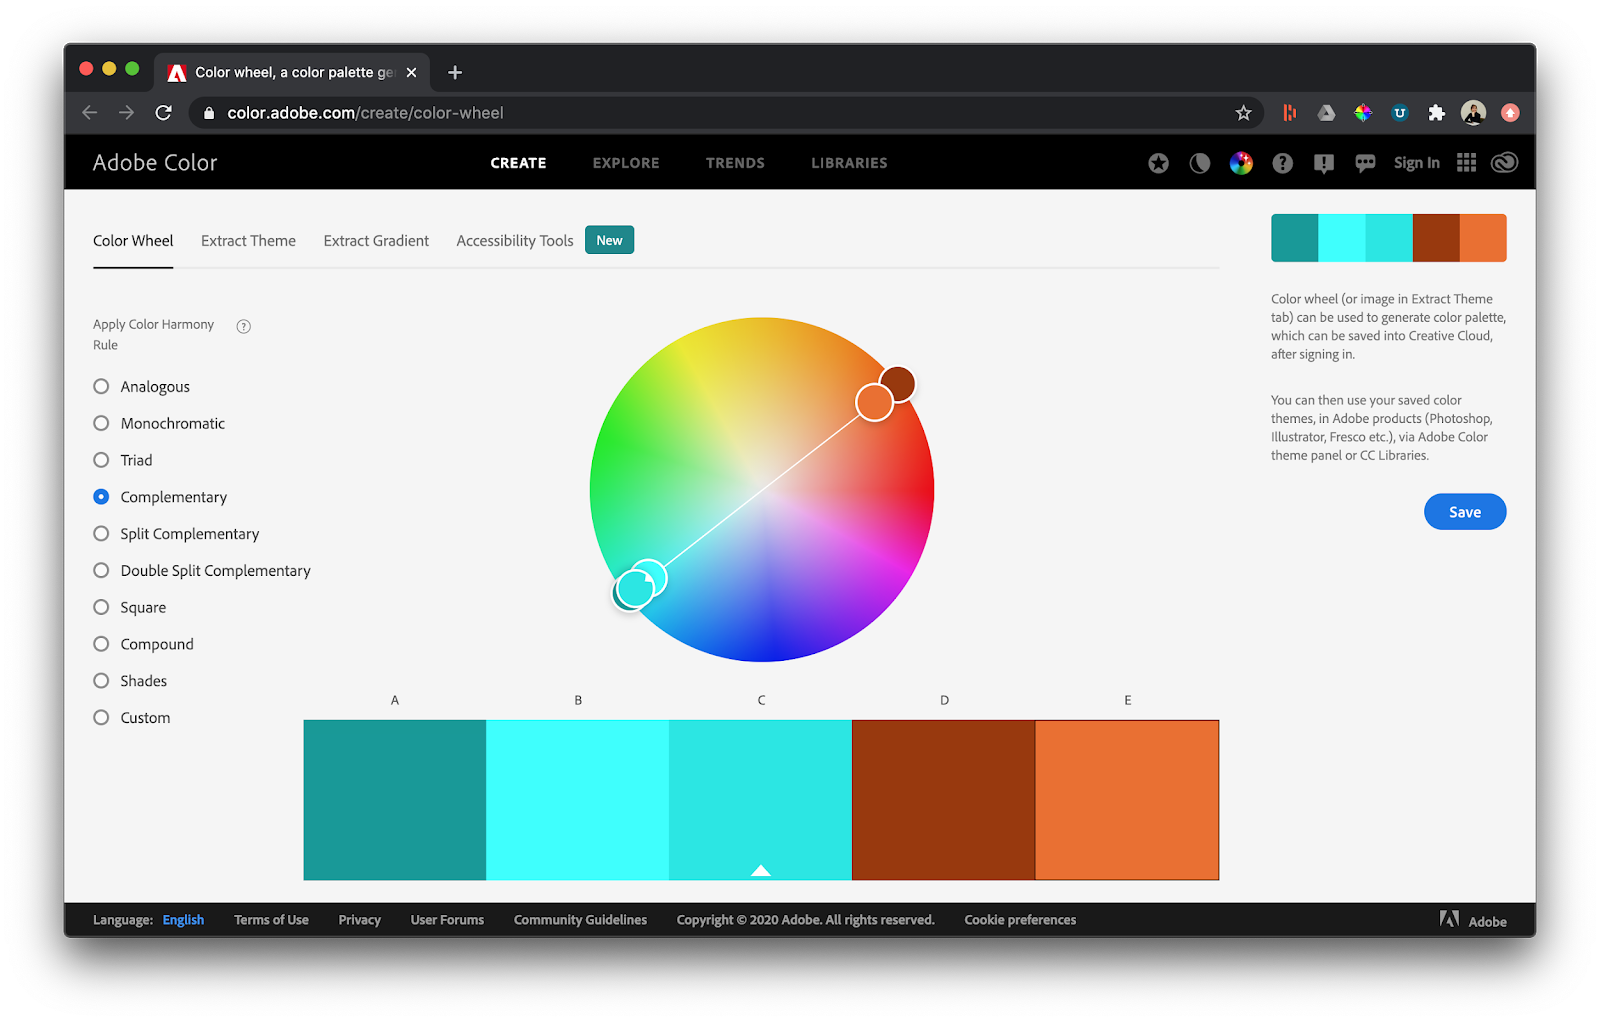Image resolution: width=1600 pixels, height=1022 pixels.
Task: Open Cookie preferences in the footer
Action: 1020,920
